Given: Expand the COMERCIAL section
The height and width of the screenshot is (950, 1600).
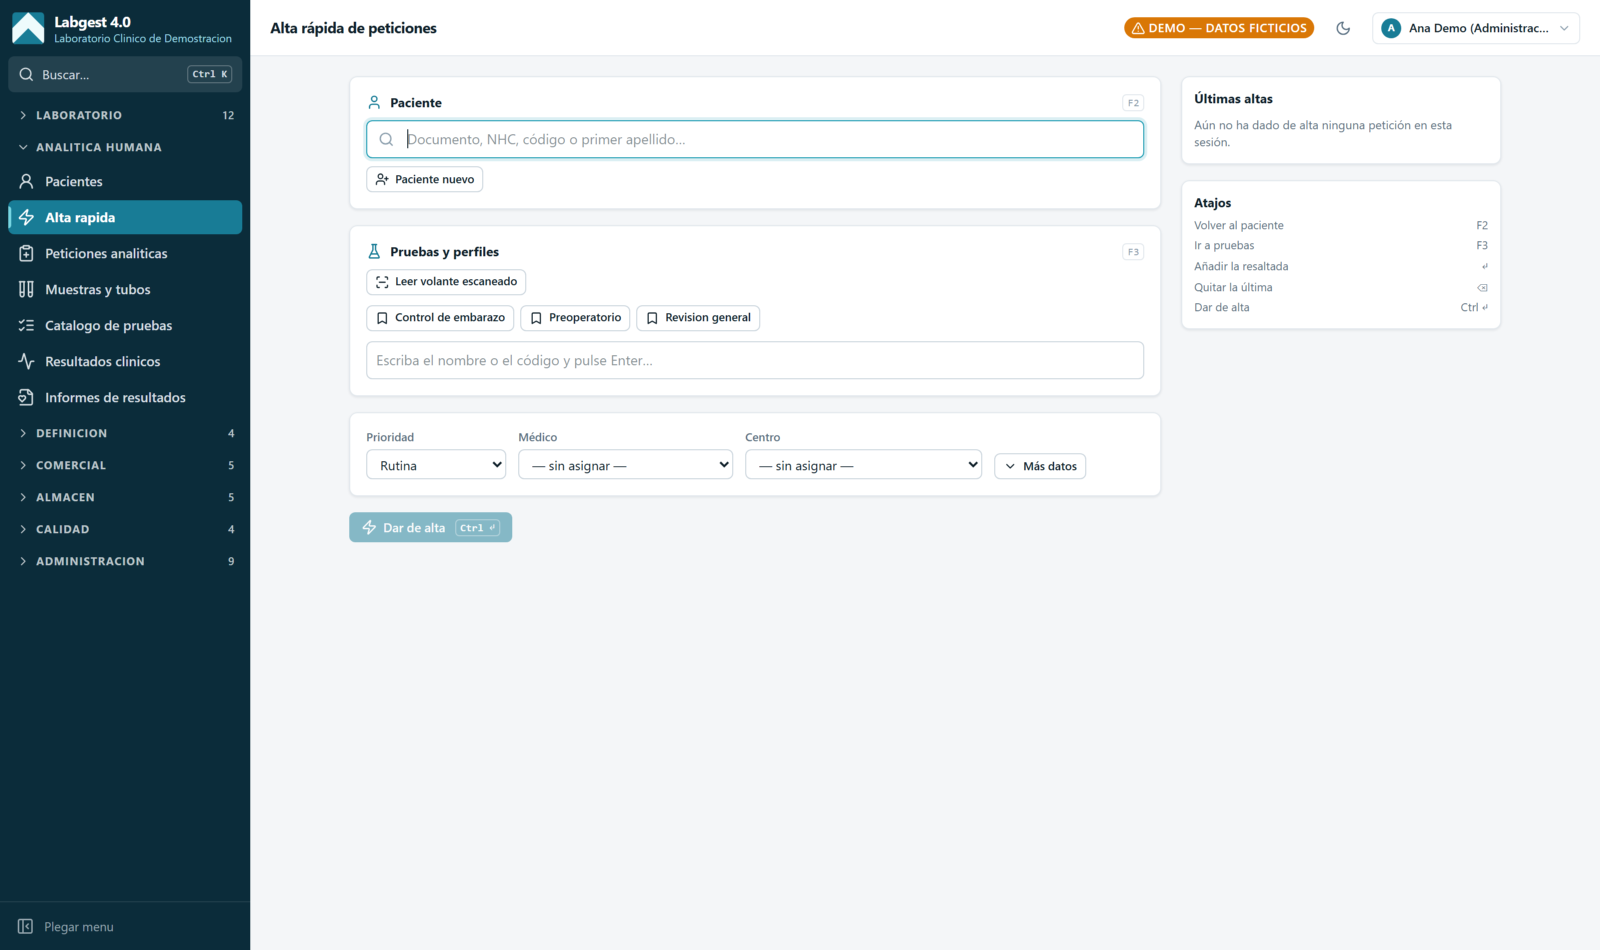Looking at the screenshot, I should 125,465.
